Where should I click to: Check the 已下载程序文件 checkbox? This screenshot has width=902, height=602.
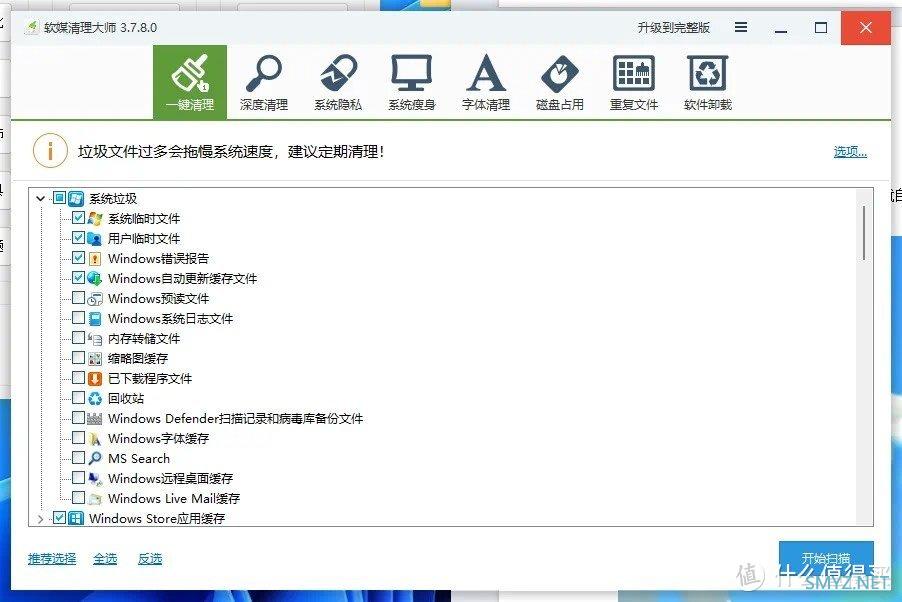(x=78, y=378)
